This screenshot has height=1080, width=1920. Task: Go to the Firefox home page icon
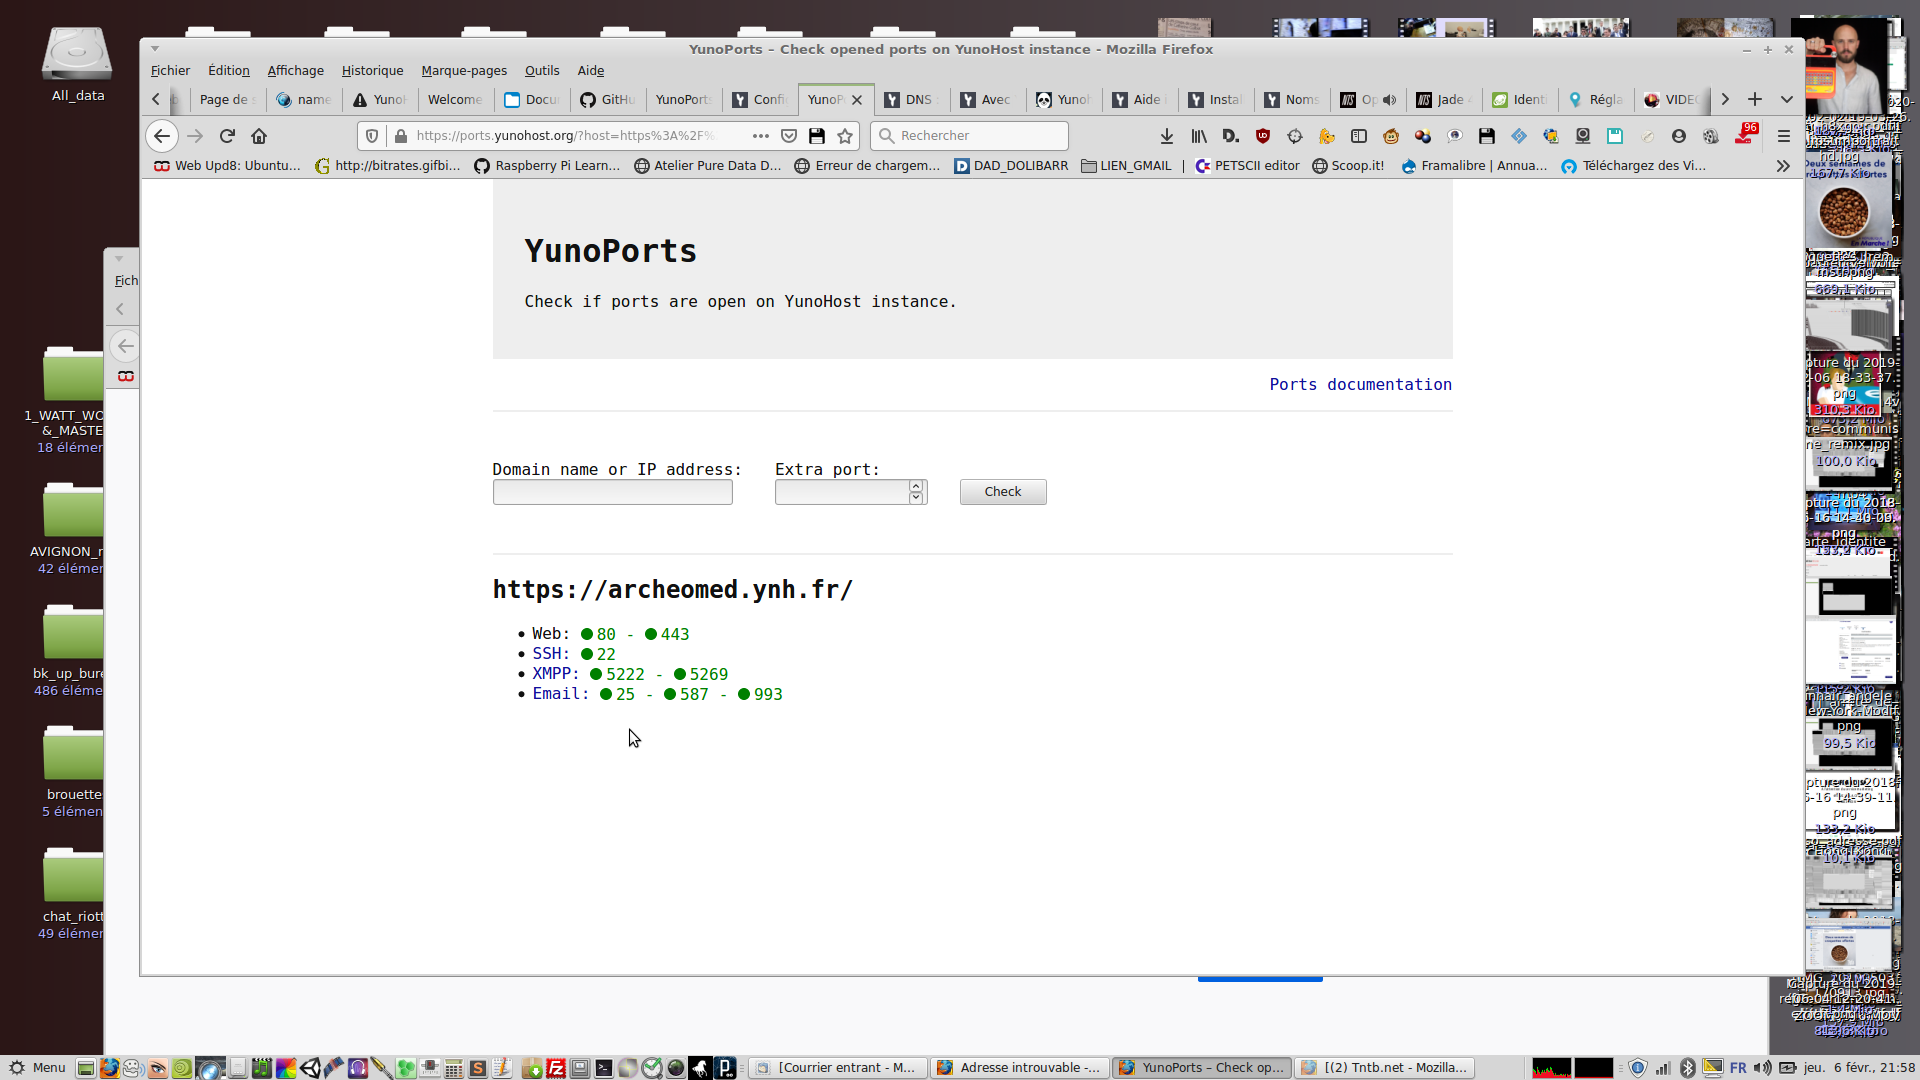[259, 136]
